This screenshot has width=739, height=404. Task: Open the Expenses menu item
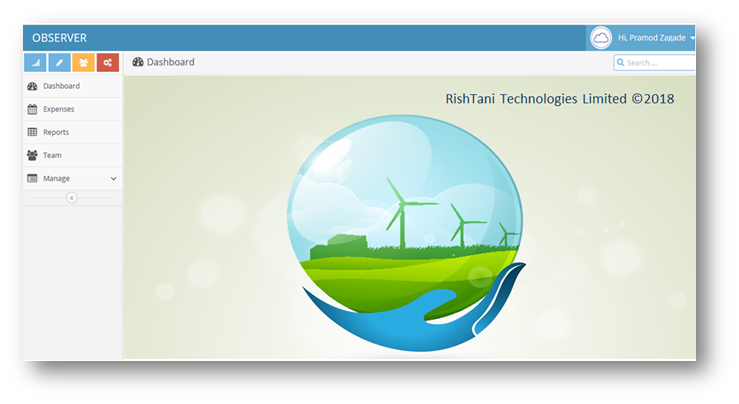[x=58, y=109]
